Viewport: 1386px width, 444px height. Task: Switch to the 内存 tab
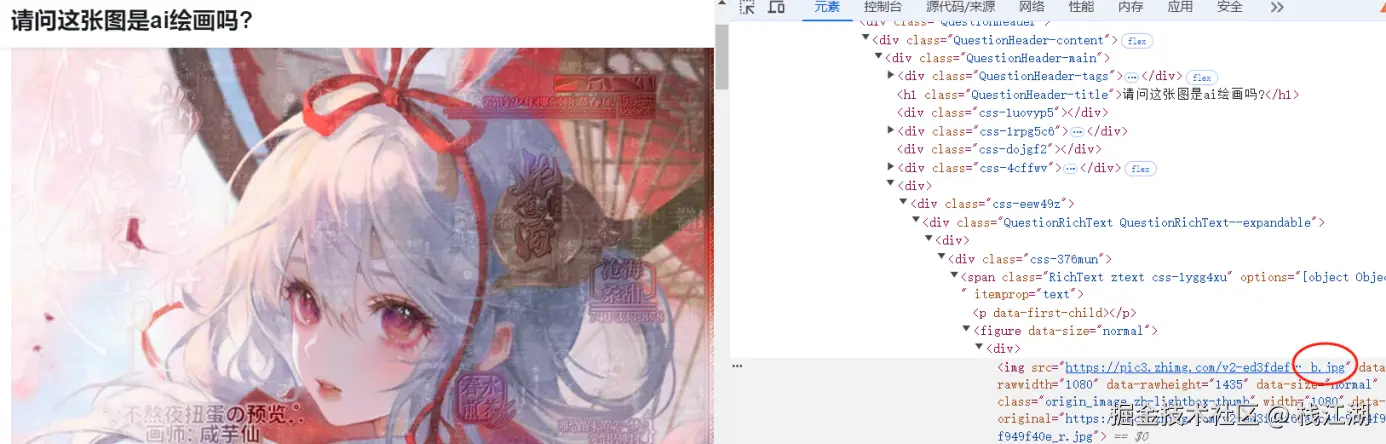pos(1131,7)
